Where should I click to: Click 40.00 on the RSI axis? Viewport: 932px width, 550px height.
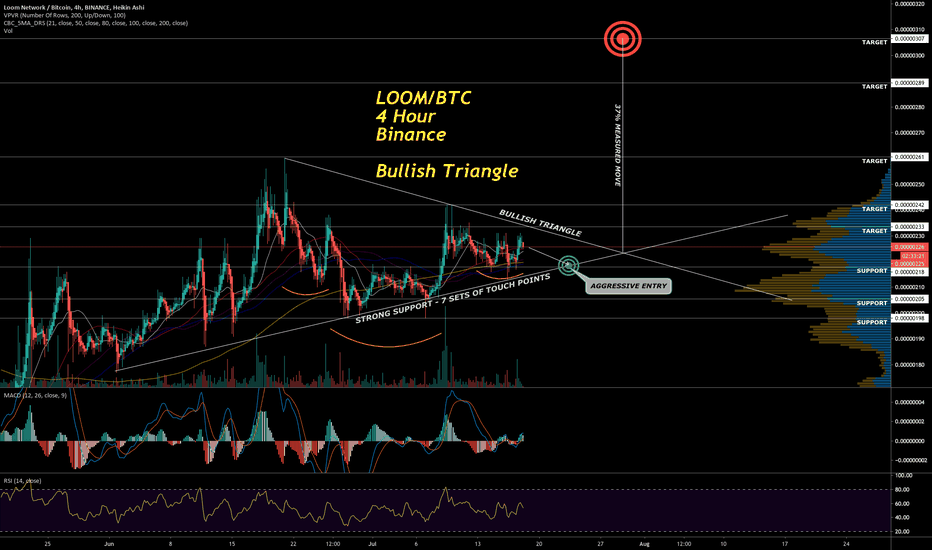coord(902,517)
